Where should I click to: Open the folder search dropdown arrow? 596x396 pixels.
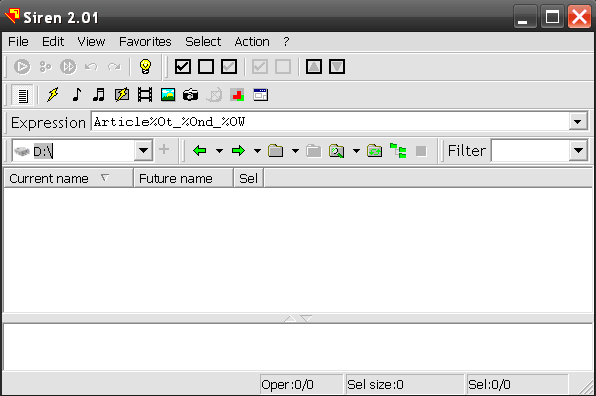[356, 151]
